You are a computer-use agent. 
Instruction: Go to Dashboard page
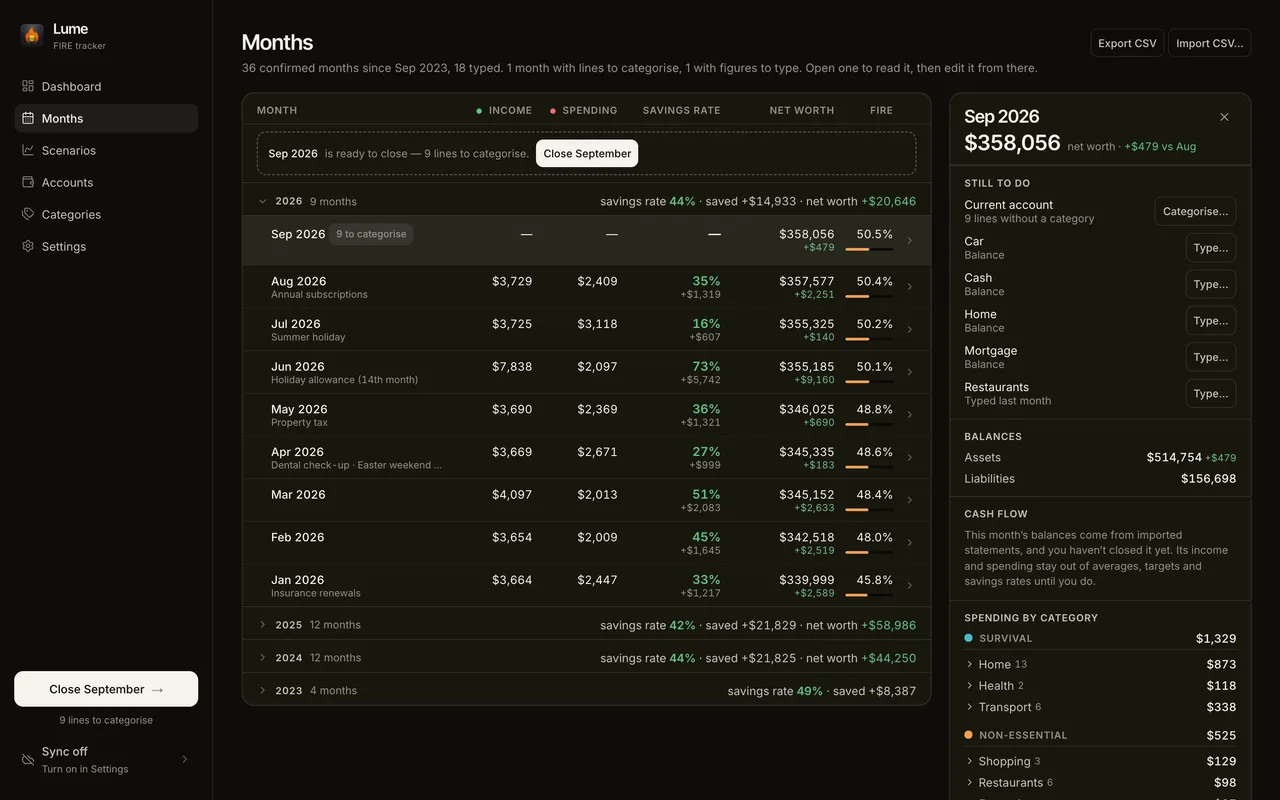pos(106,86)
